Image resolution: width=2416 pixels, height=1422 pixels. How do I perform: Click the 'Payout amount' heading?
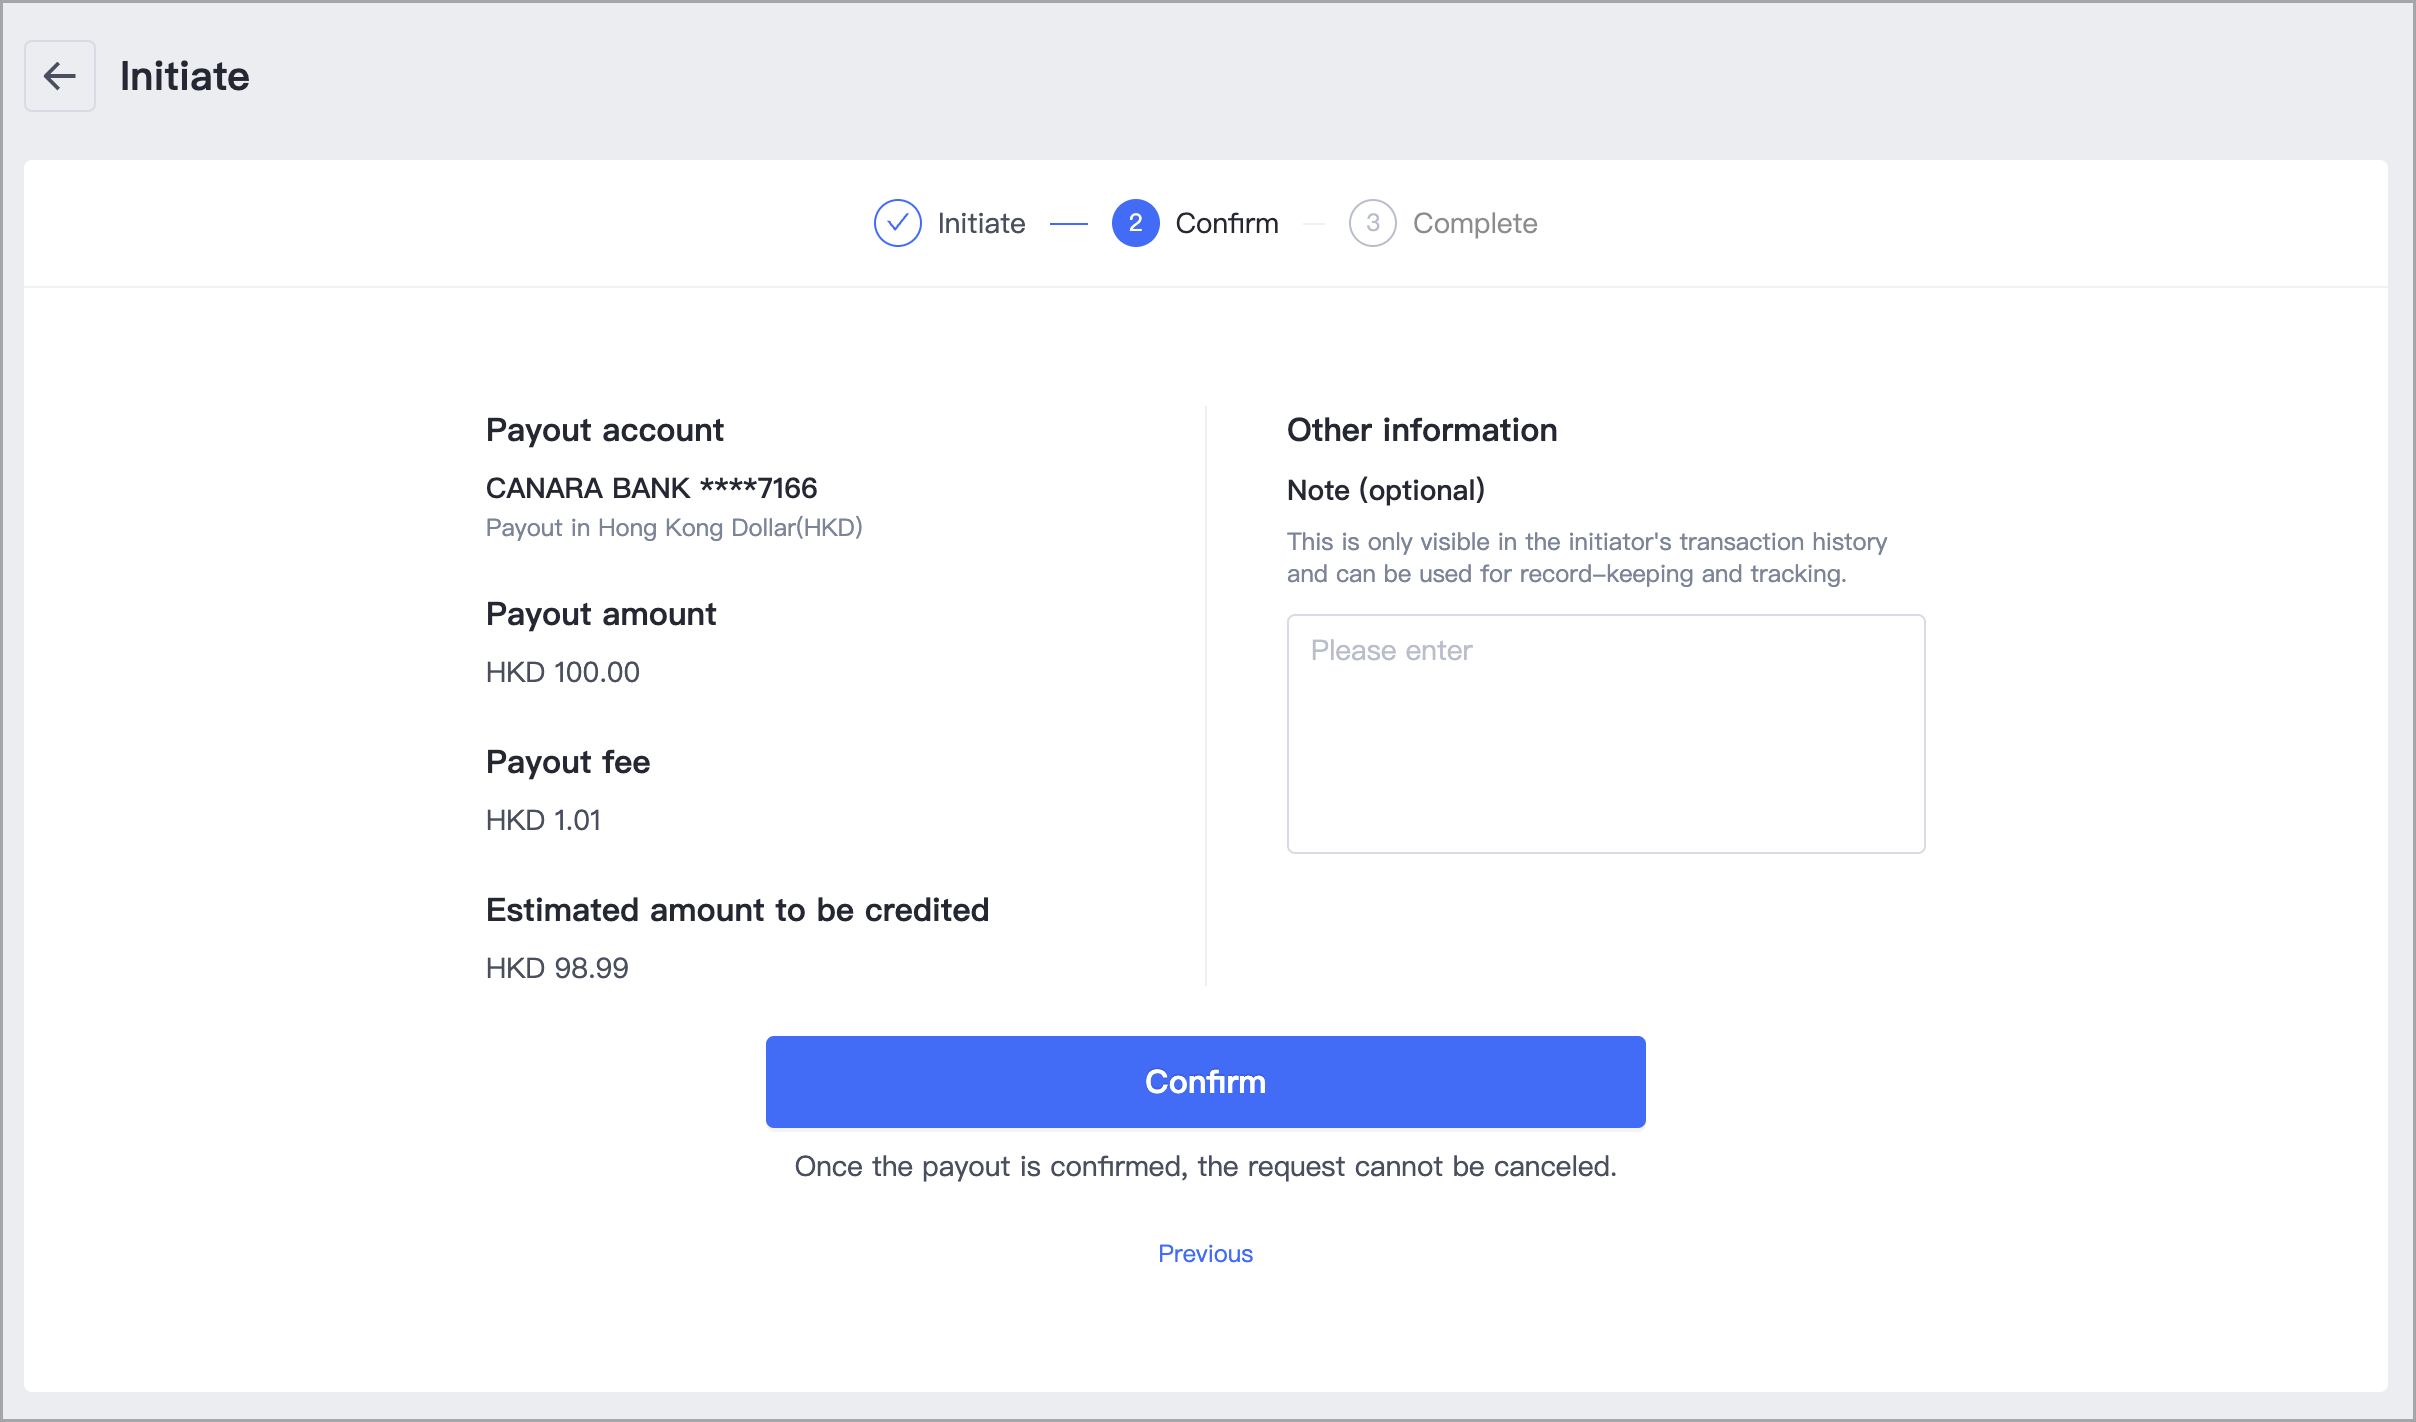pyautogui.click(x=601, y=614)
